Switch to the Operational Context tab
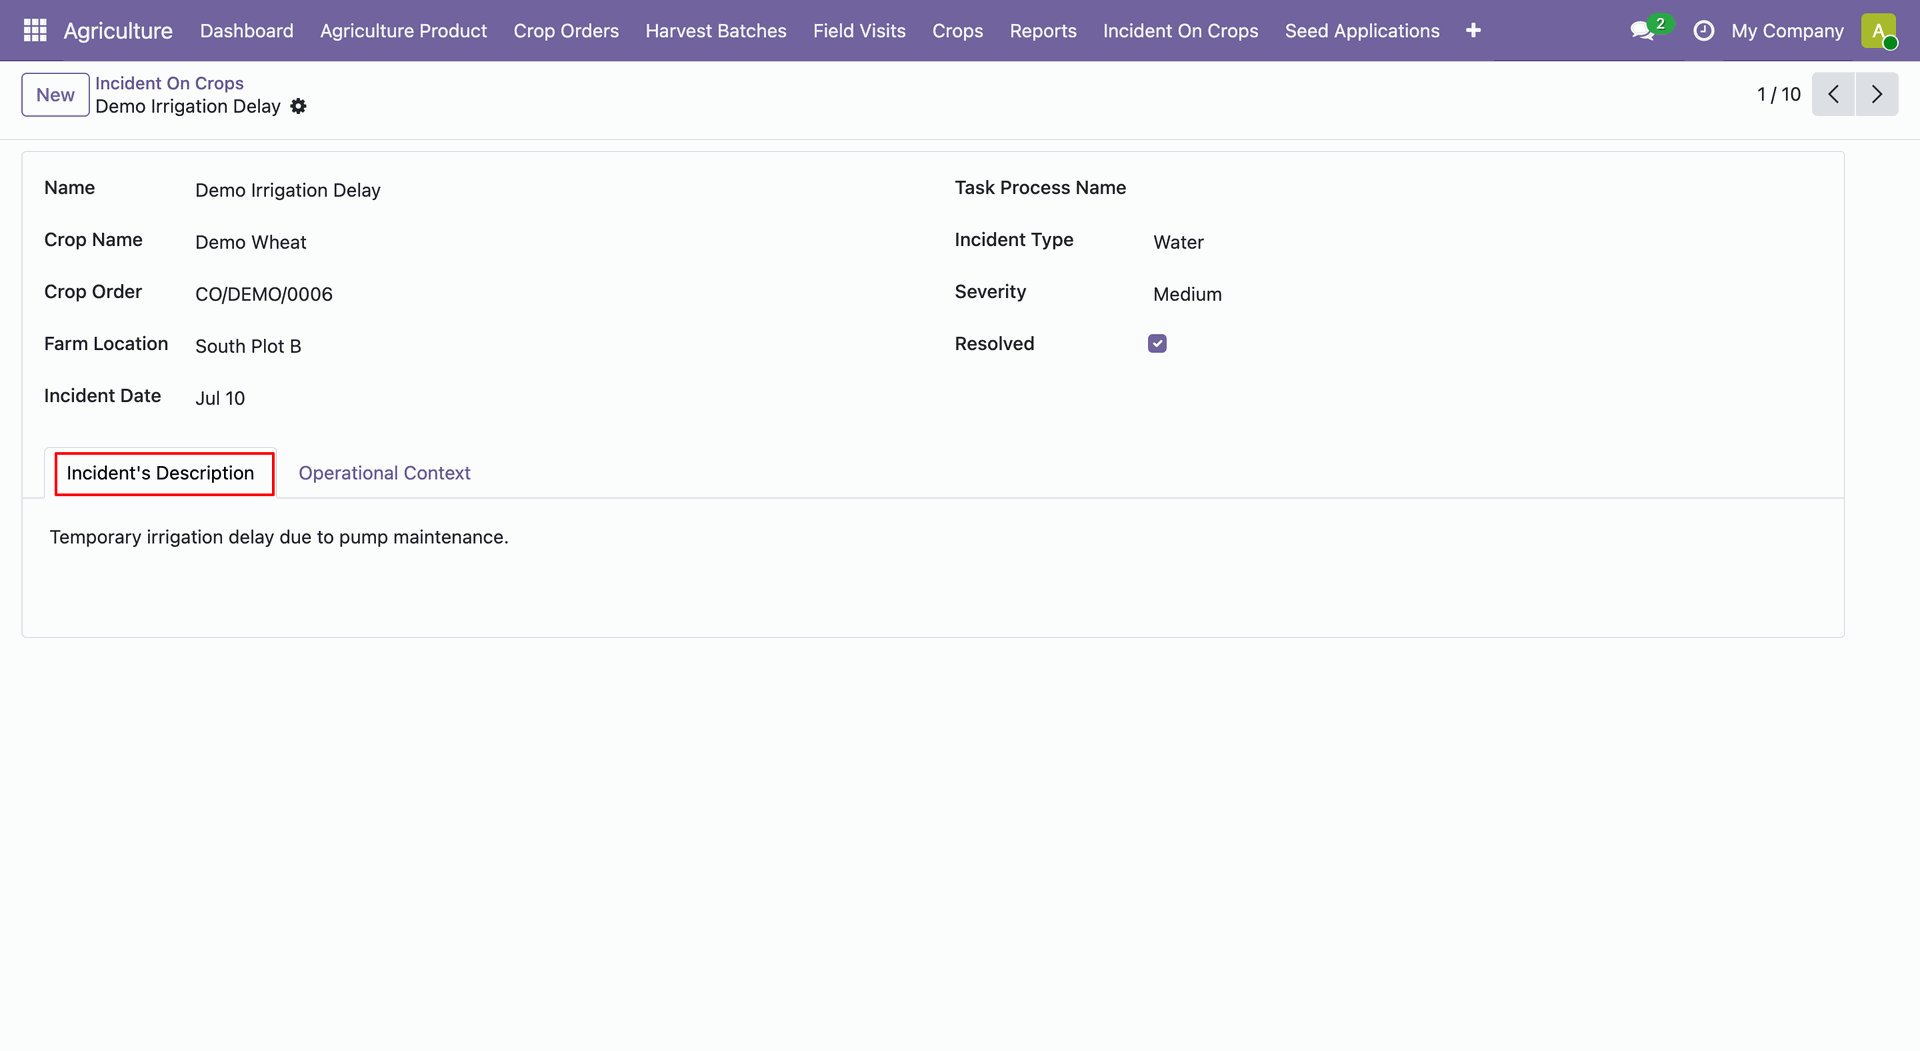1920x1051 pixels. tap(384, 473)
